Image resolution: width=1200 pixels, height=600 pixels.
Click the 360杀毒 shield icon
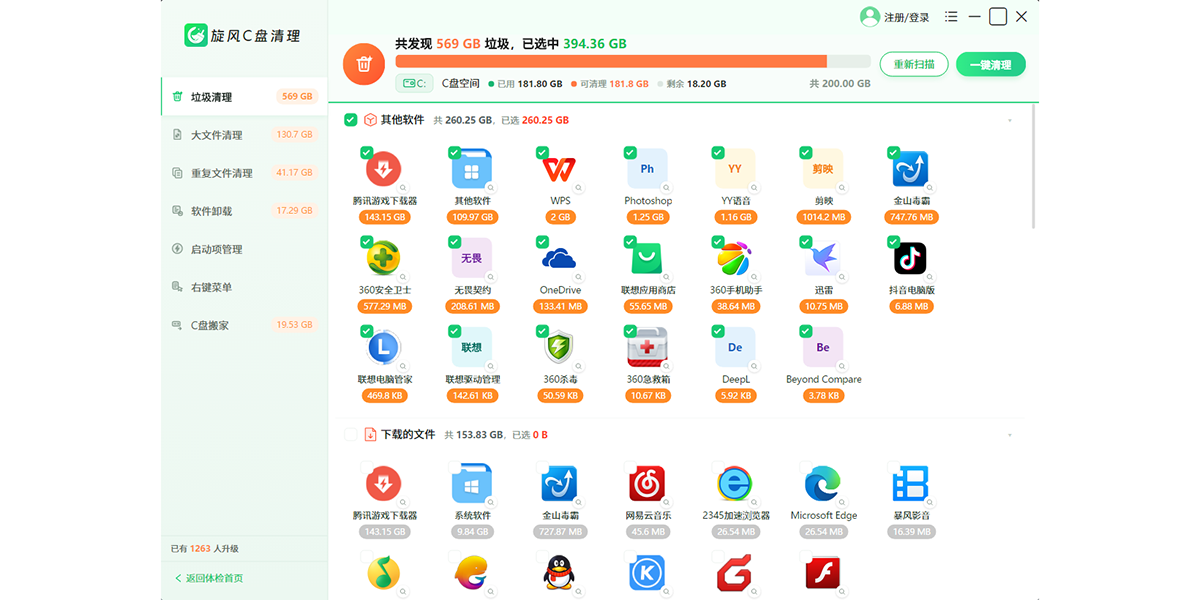pos(559,347)
